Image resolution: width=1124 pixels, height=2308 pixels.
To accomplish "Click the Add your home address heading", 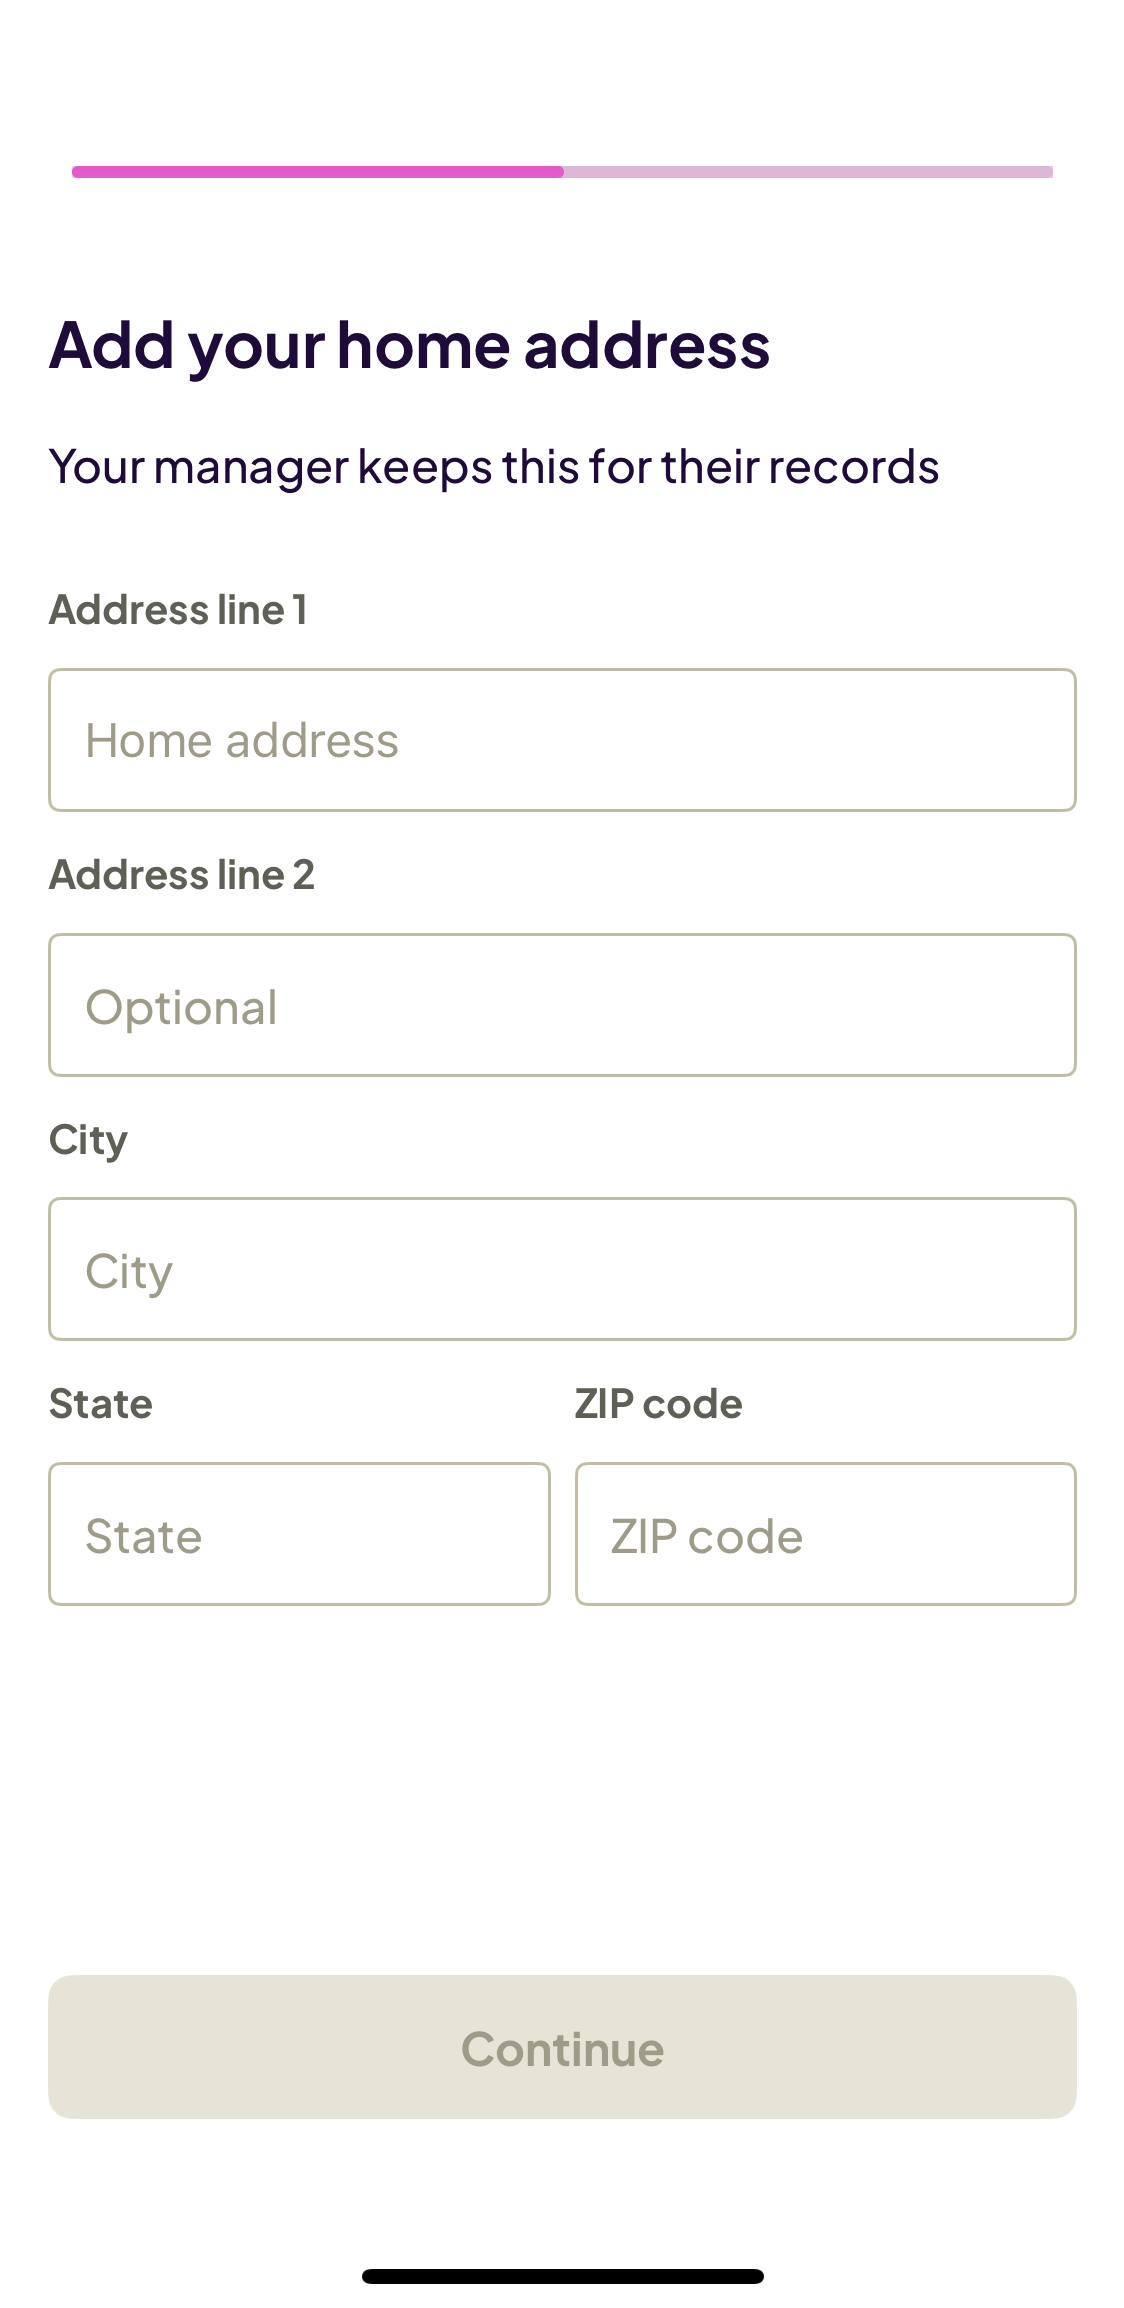I will pos(410,344).
